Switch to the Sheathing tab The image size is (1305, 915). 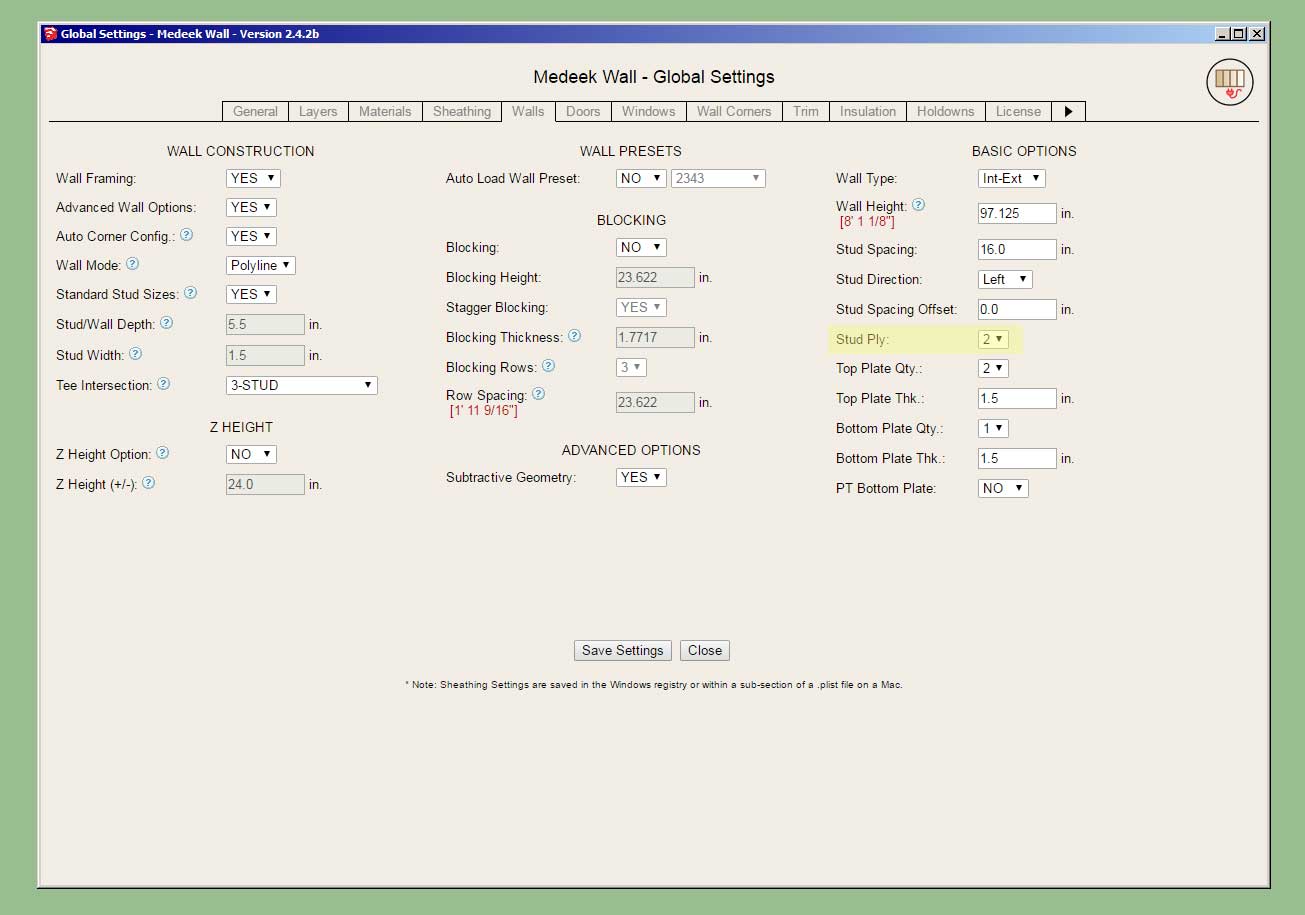(x=462, y=111)
